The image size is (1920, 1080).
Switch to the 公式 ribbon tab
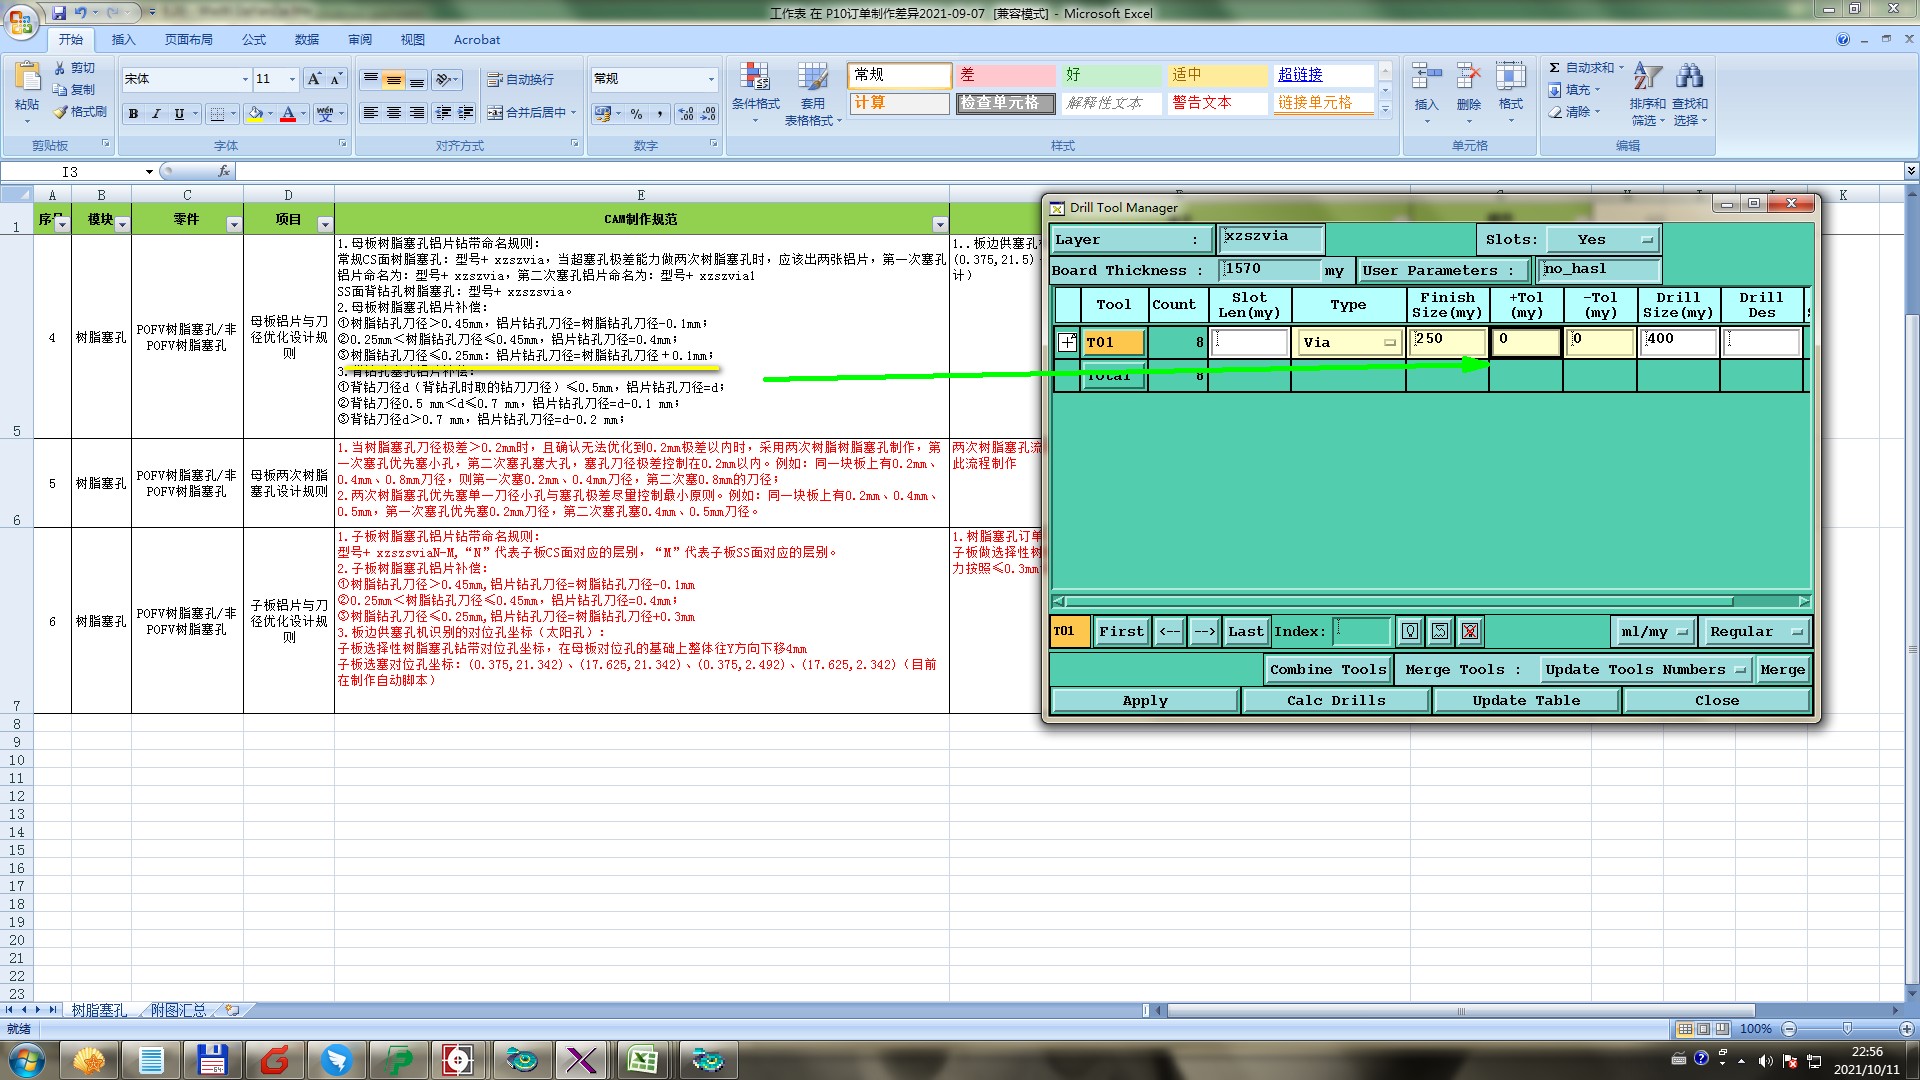(254, 40)
